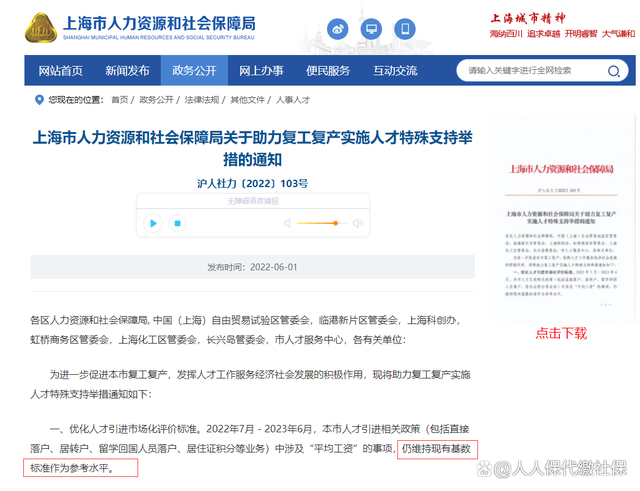Open the 便民服务 menu item
Image resolution: width=640 pixels, height=491 pixels.
click(x=328, y=71)
